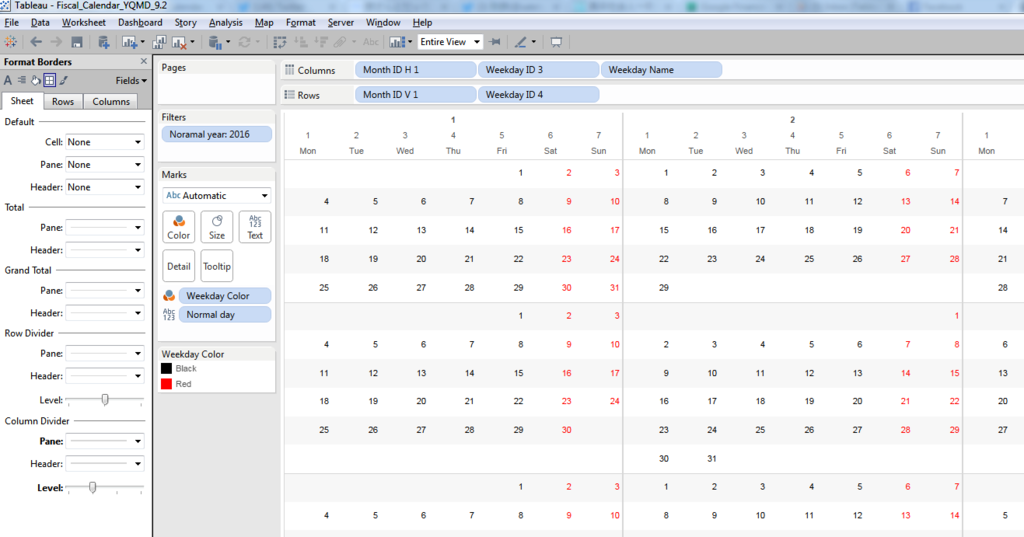Select the Format Font 'A' icon
This screenshot has height=537, width=1024.
pyautogui.click(x=8, y=80)
